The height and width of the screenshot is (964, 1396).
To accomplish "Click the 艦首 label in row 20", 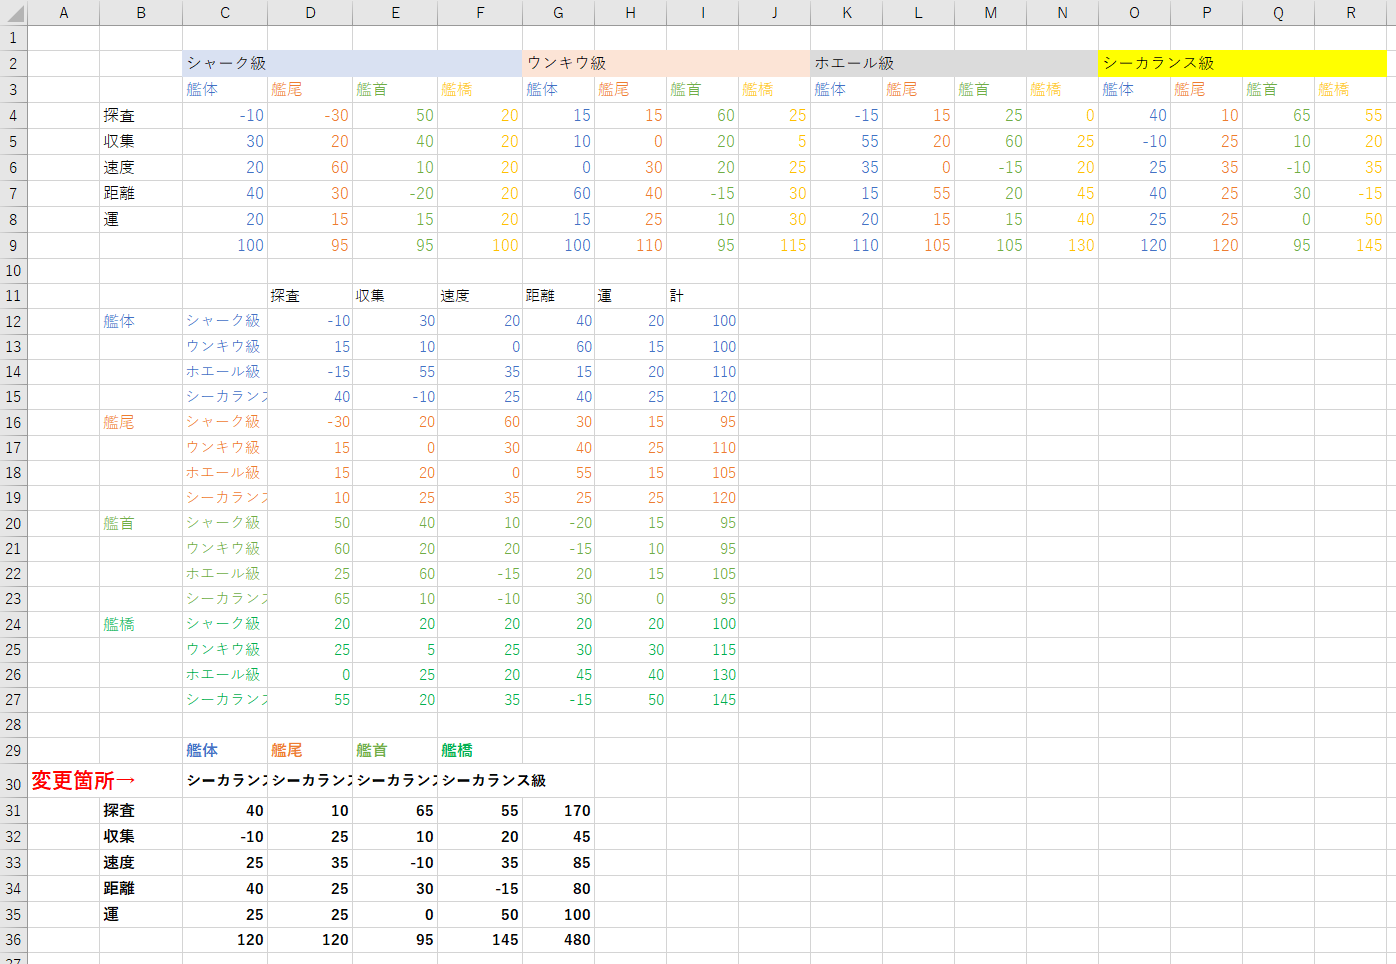I will 119,523.
